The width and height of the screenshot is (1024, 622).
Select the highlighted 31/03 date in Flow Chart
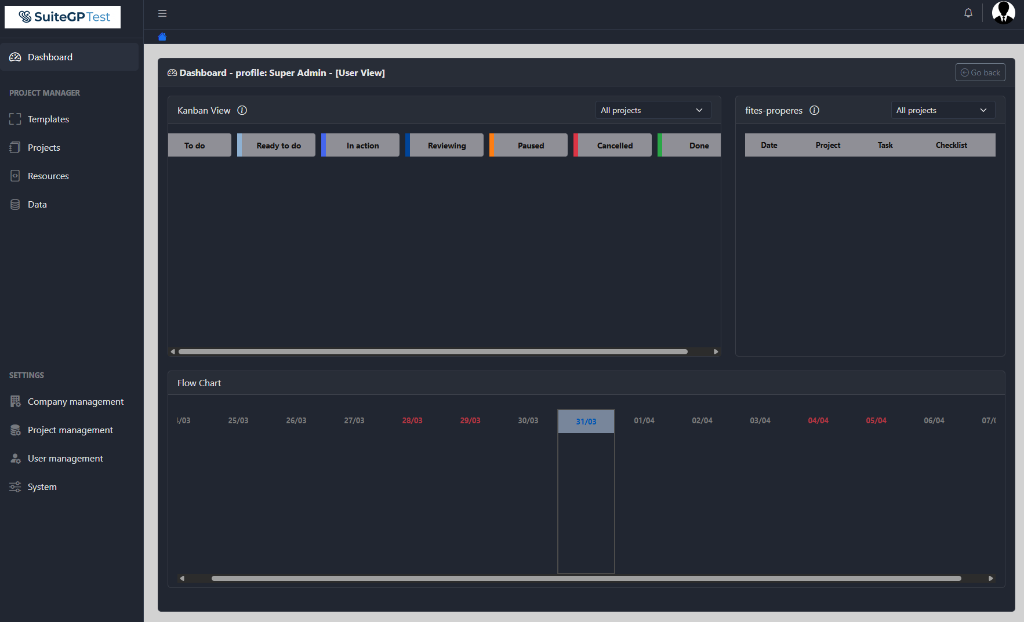click(585, 420)
